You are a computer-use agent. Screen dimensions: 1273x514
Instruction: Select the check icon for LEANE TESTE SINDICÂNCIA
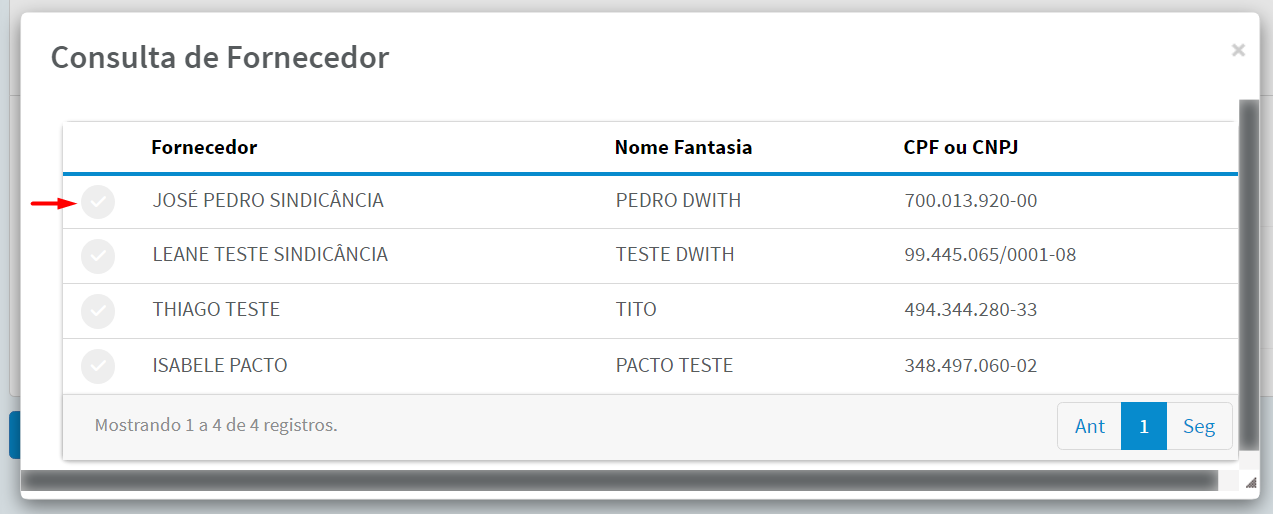coord(98,256)
